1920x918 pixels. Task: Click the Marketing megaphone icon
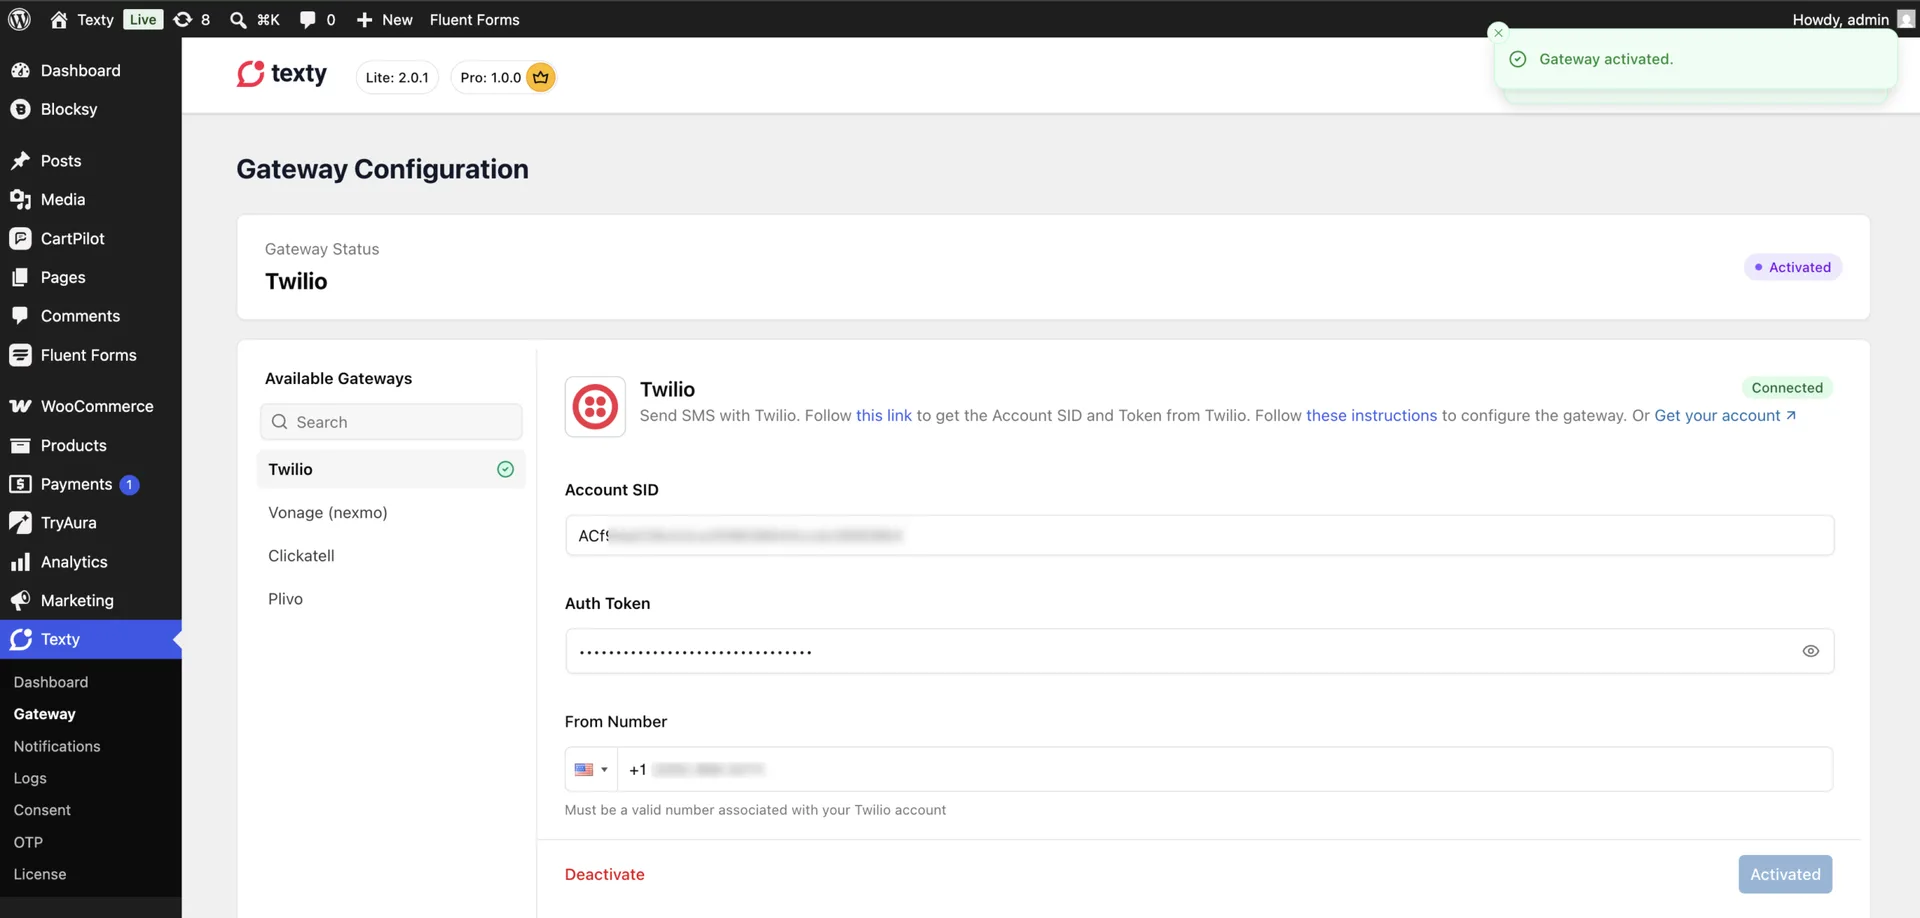[x=20, y=600]
